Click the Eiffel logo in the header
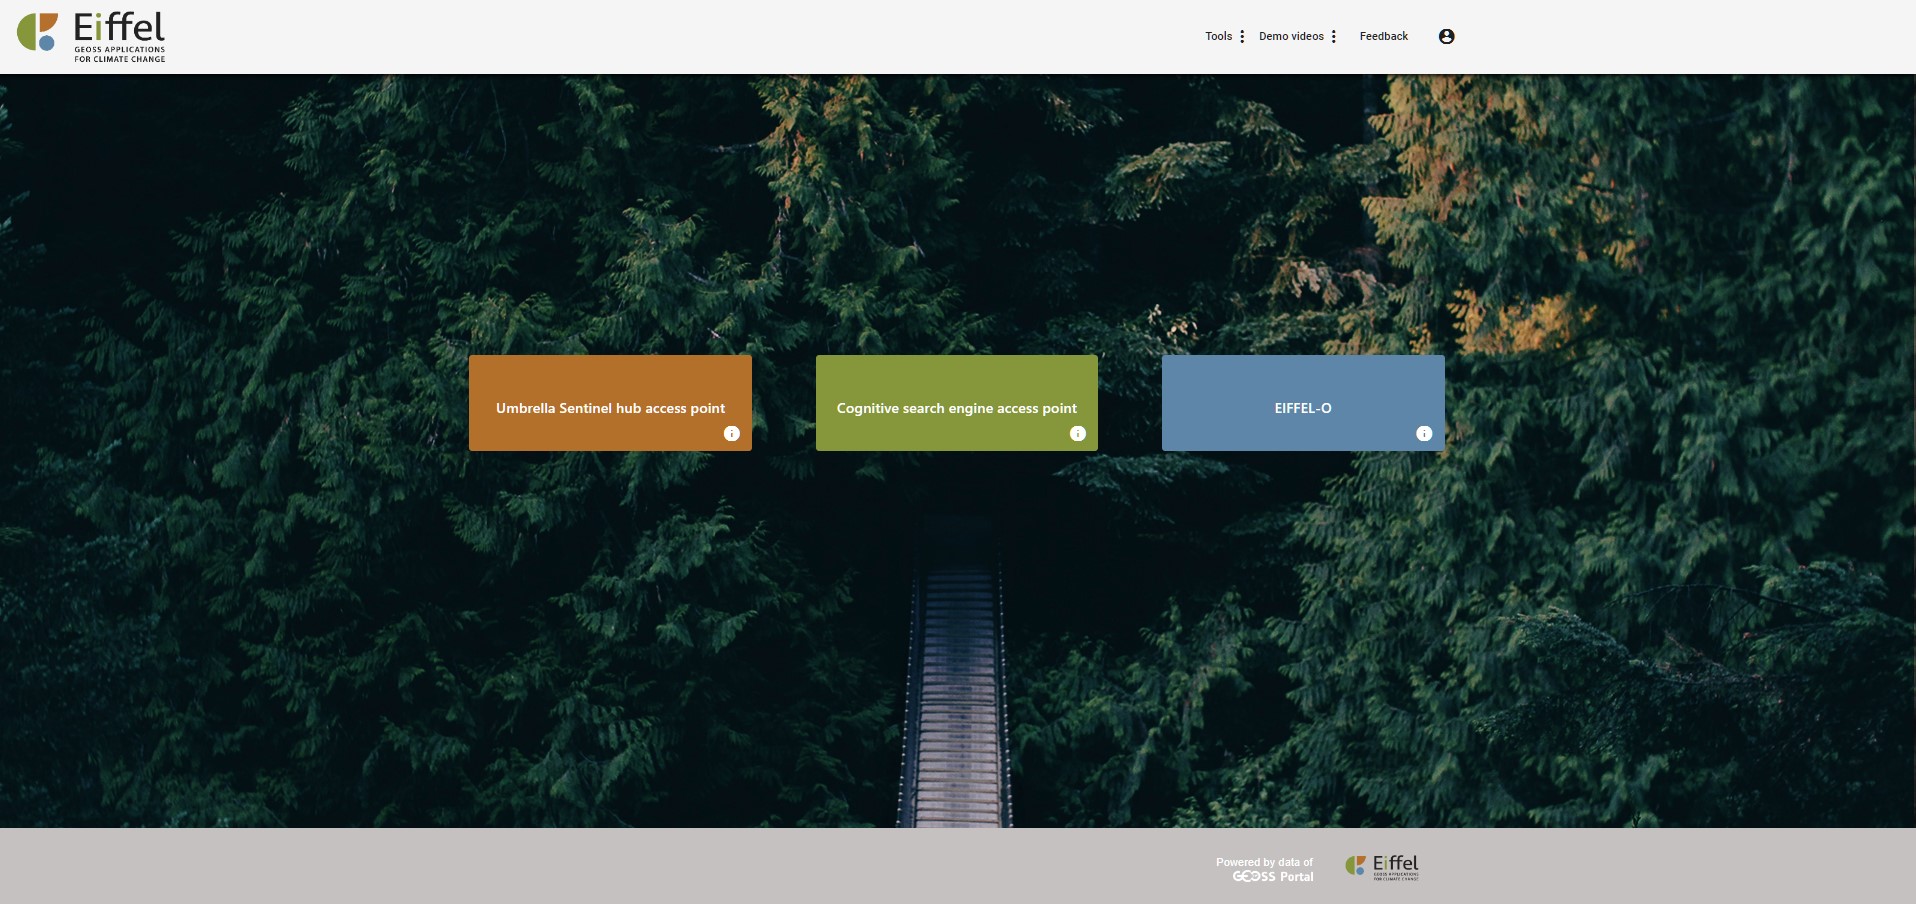 pos(118,28)
